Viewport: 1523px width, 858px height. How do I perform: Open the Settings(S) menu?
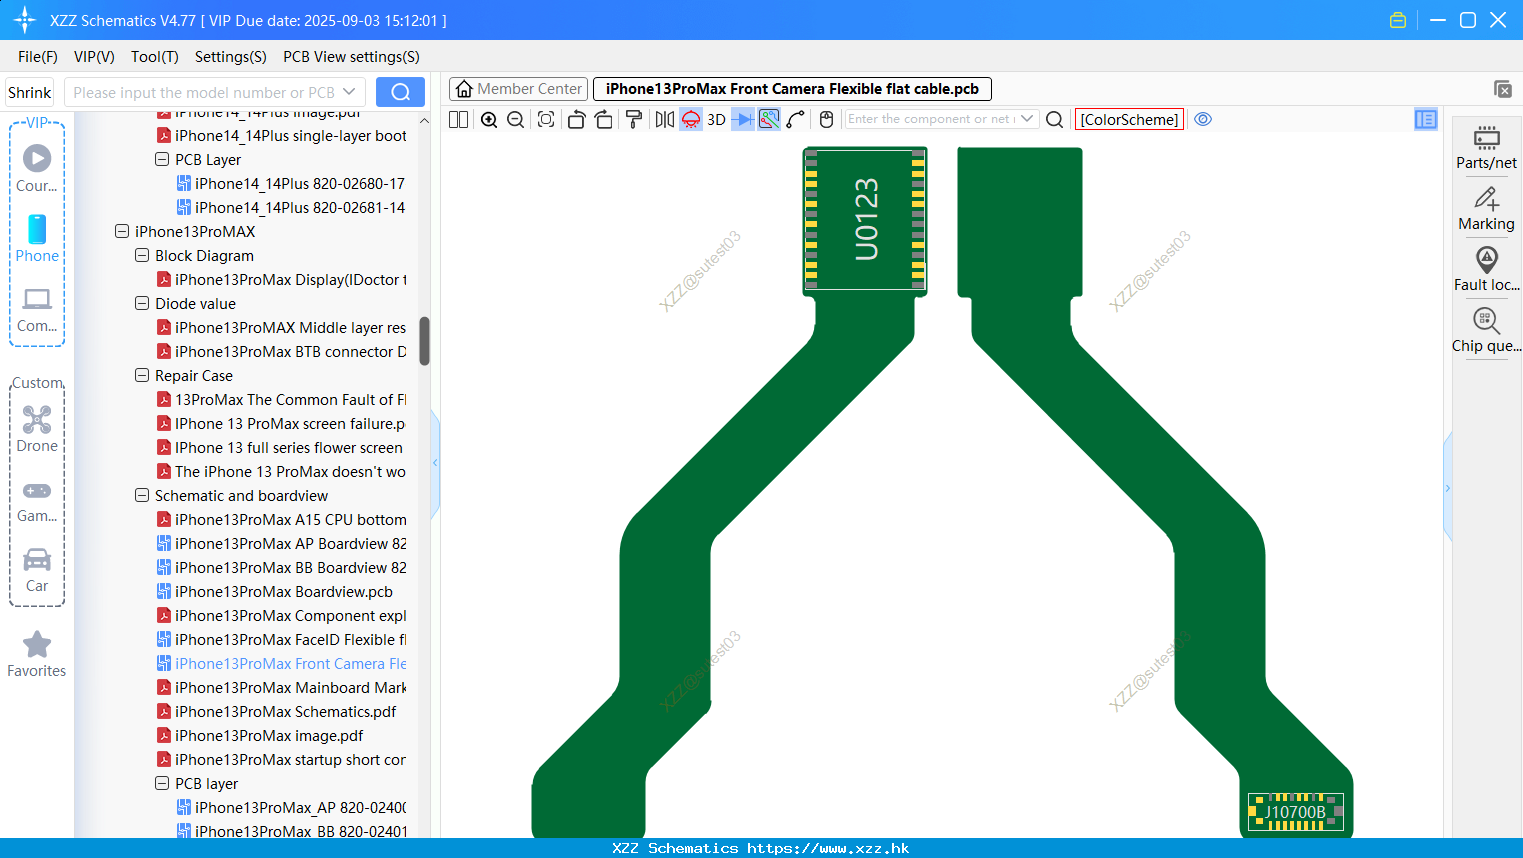click(231, 57)
